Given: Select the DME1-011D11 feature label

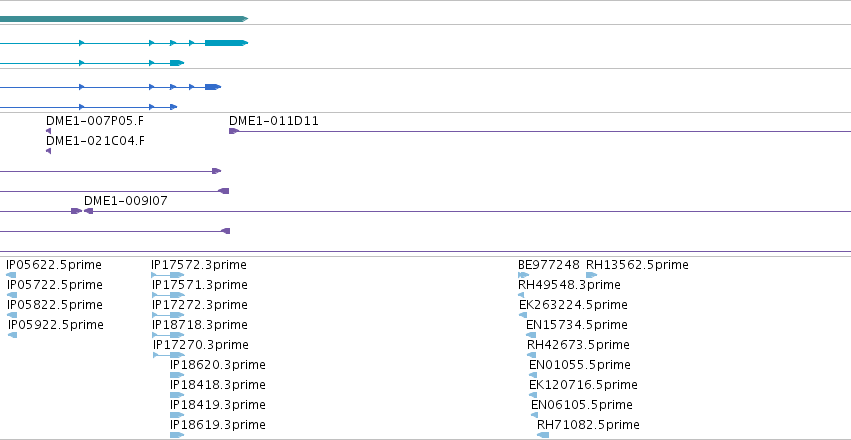Looking at the screenshot, I should [274, 121].
